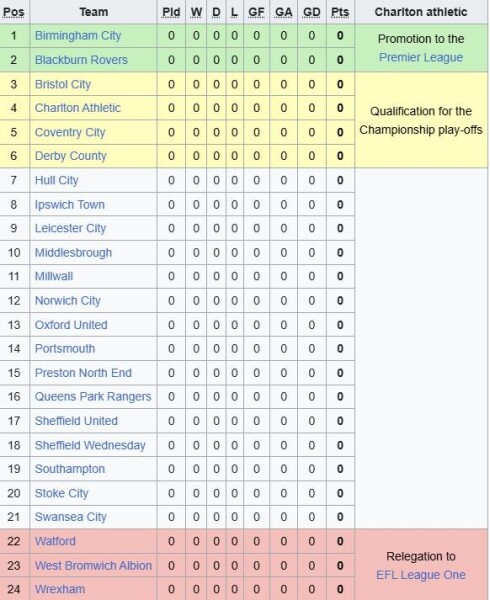Click the Premier League link
490x600 pixels.
(x=421, y=57)
